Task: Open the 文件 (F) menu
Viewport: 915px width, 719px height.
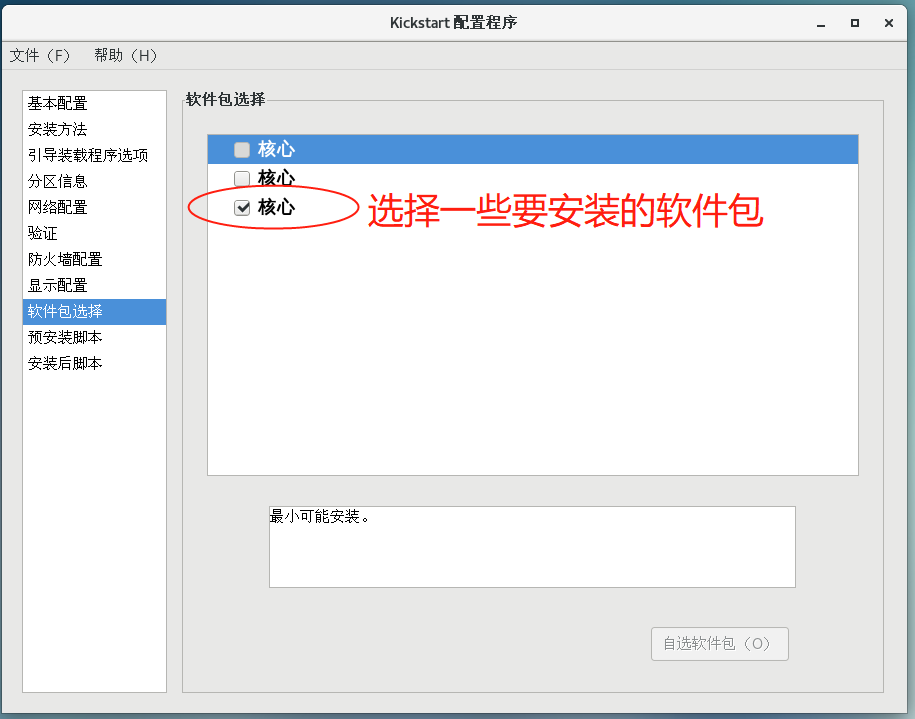Action: pyautogui.click(x=40, y=55)
